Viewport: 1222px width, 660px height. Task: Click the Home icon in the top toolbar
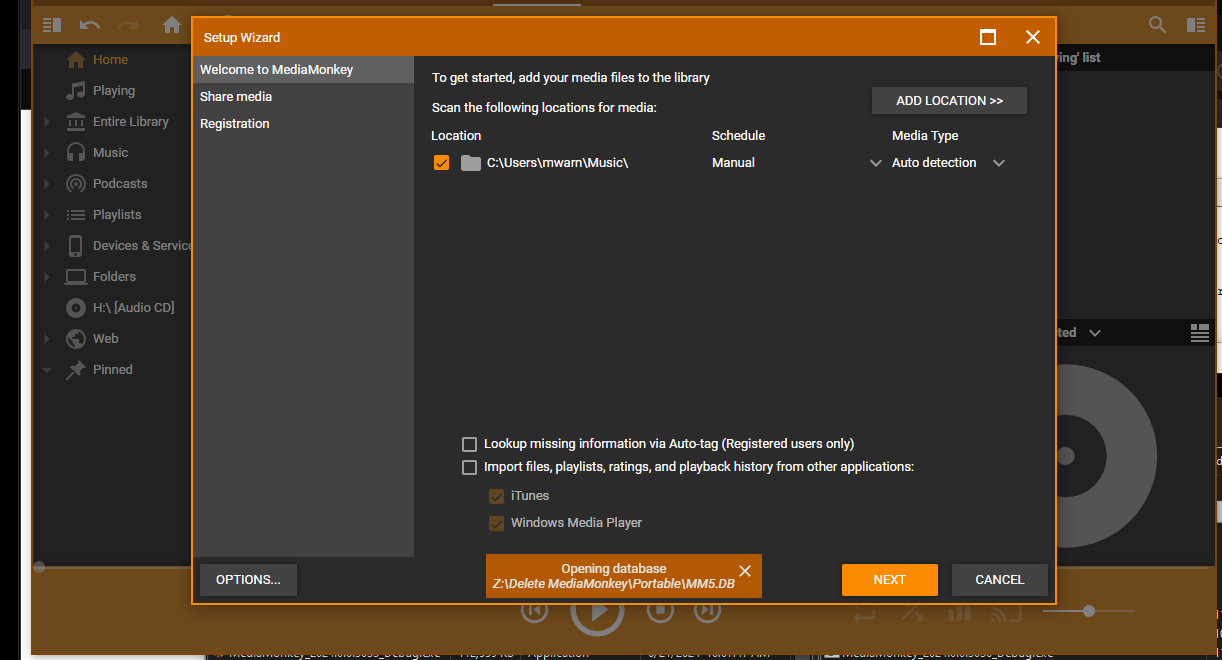[x=172, y=25]
